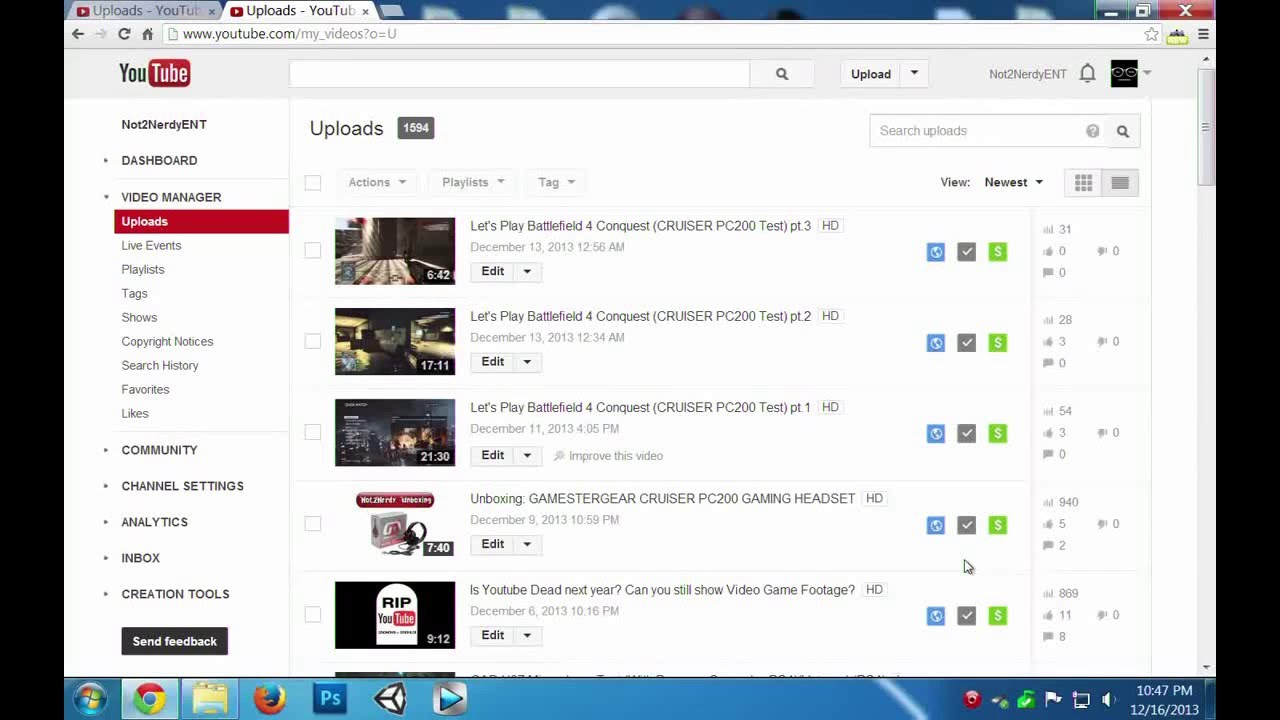Expand the COMMUNITY sidebar section

click(x=159, y=451)
